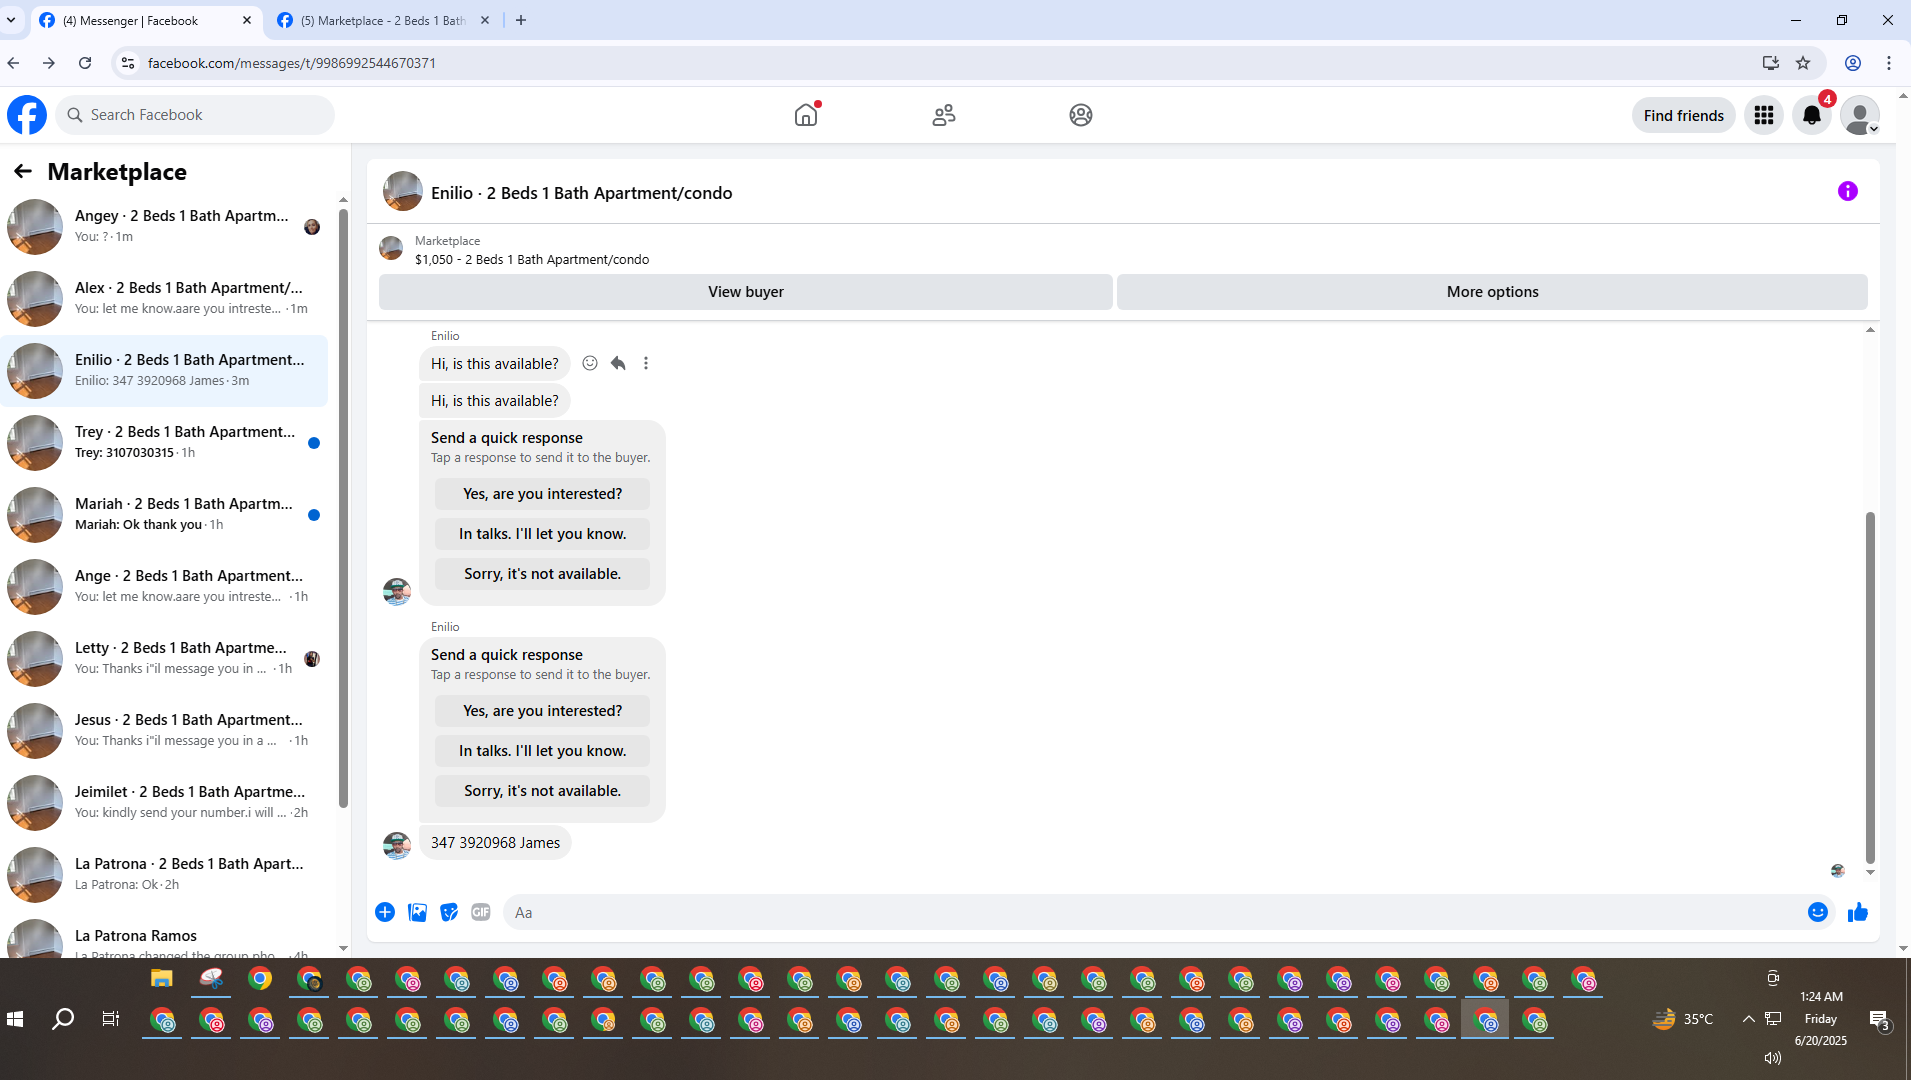
Task: Open the browser tab search dropdown
Action: (x=11, y=20)
